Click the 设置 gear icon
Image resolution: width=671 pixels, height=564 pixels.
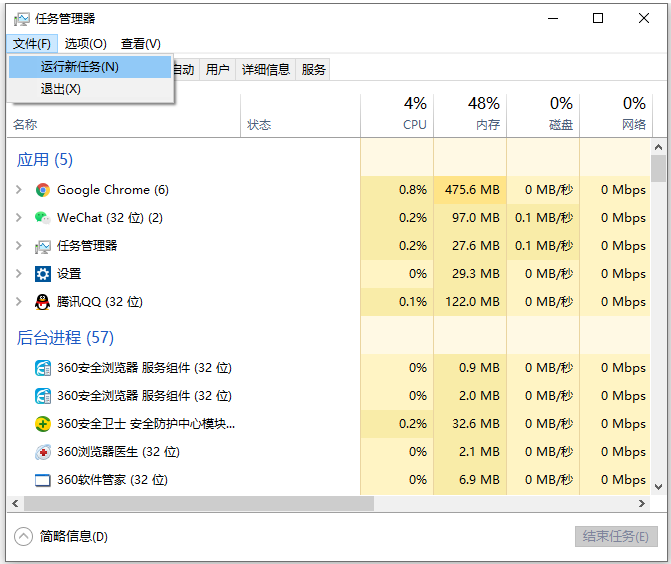tap(43, 274)
